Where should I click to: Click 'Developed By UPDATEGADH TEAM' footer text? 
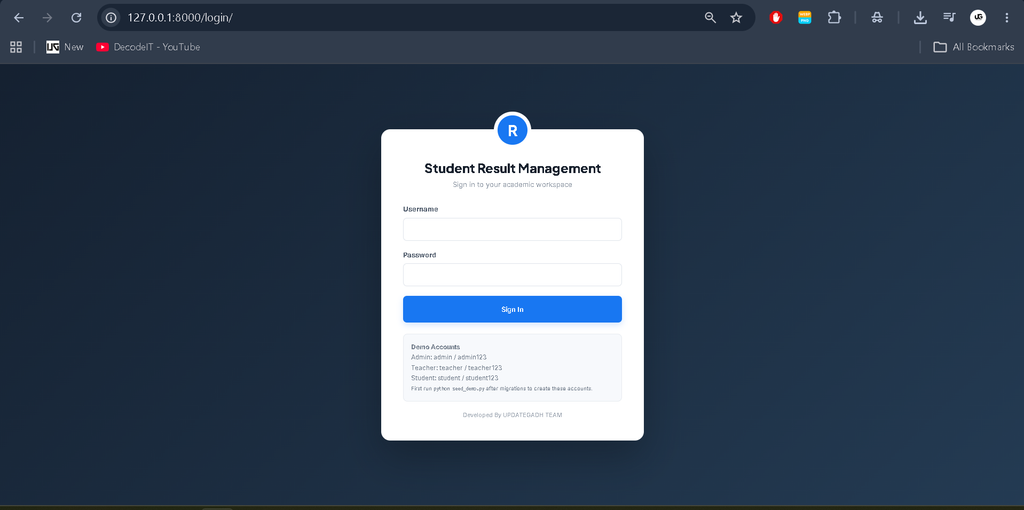point(513,415)
